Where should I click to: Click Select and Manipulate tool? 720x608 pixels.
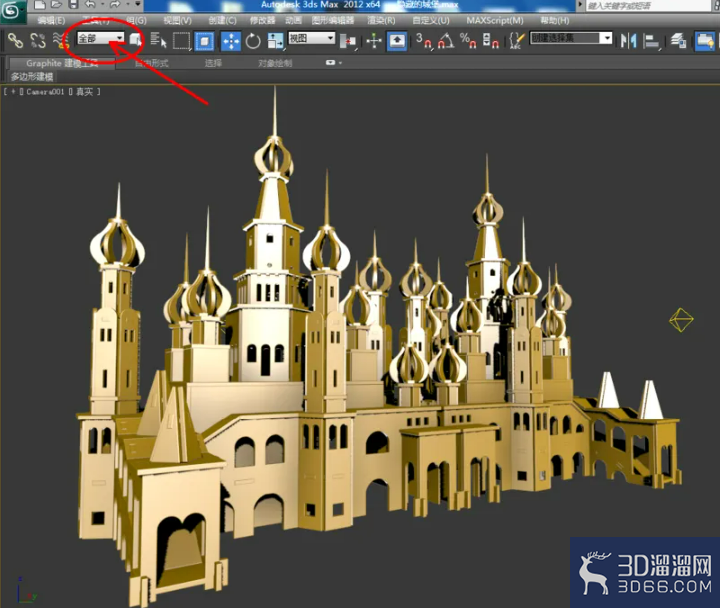[x=374, y=40]
